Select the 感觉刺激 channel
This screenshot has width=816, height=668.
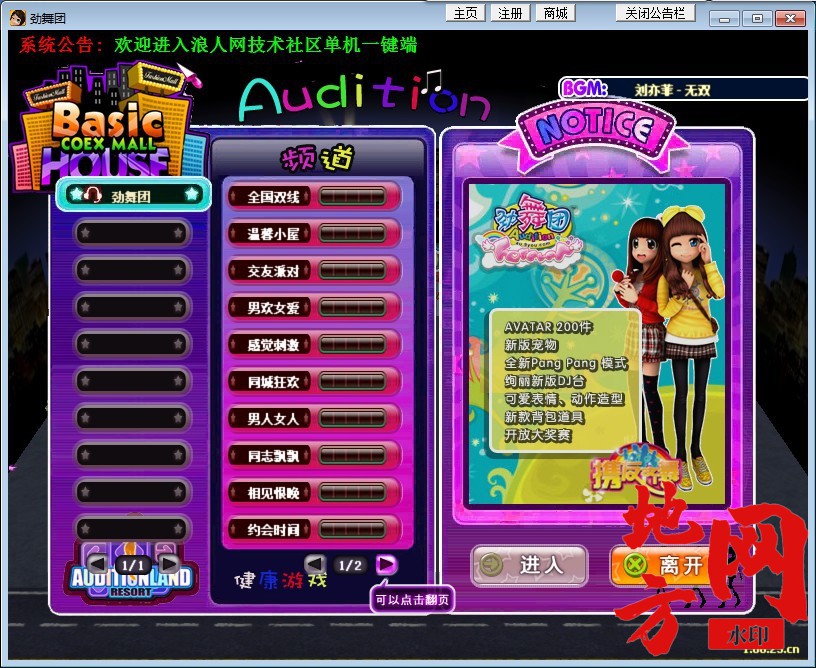[314, 344]
